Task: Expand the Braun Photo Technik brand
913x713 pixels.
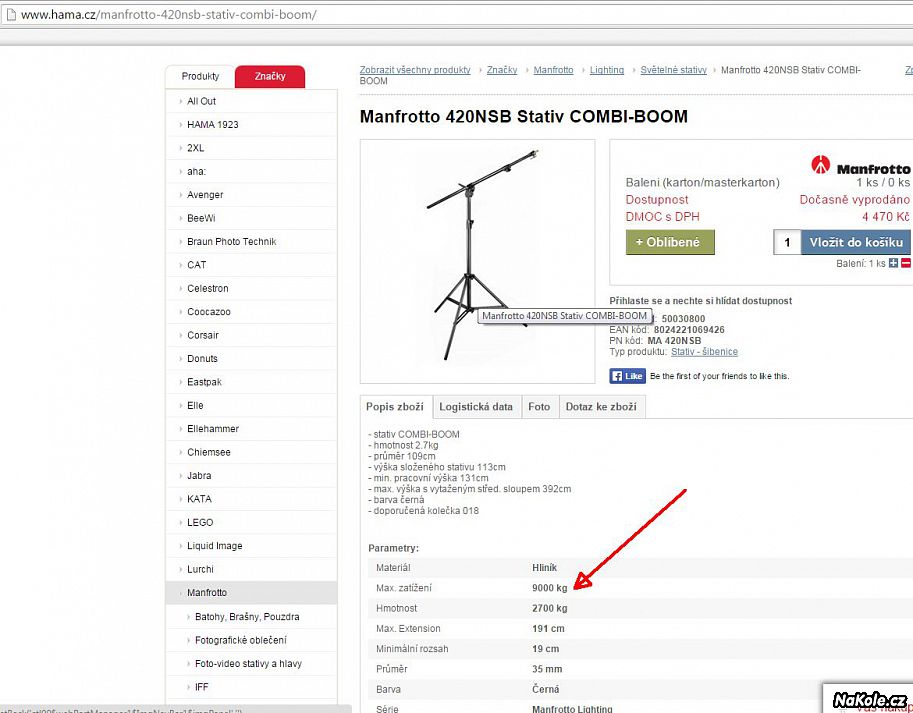Action: point(232,242)
